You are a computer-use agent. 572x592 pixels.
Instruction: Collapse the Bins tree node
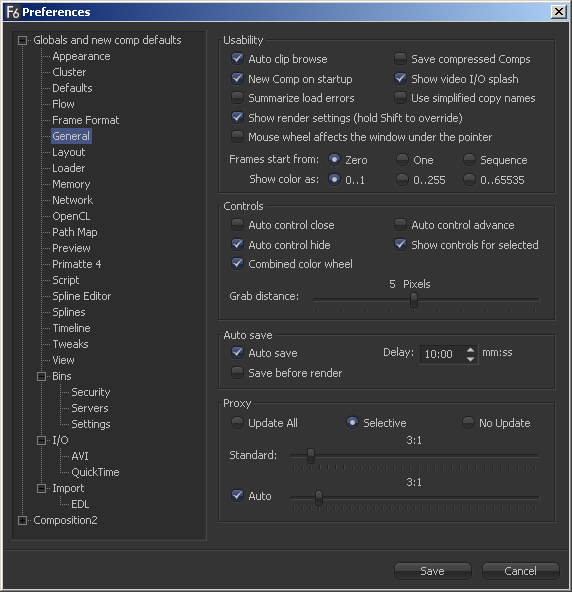click(x=42, y=376)
